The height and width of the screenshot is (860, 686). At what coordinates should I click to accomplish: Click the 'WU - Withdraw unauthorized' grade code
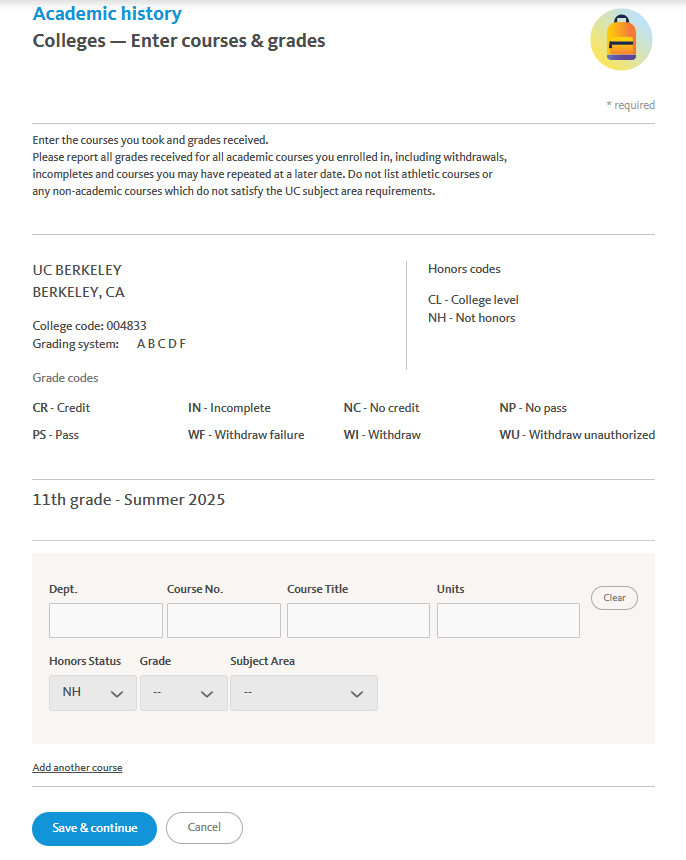tap(577, 435)
